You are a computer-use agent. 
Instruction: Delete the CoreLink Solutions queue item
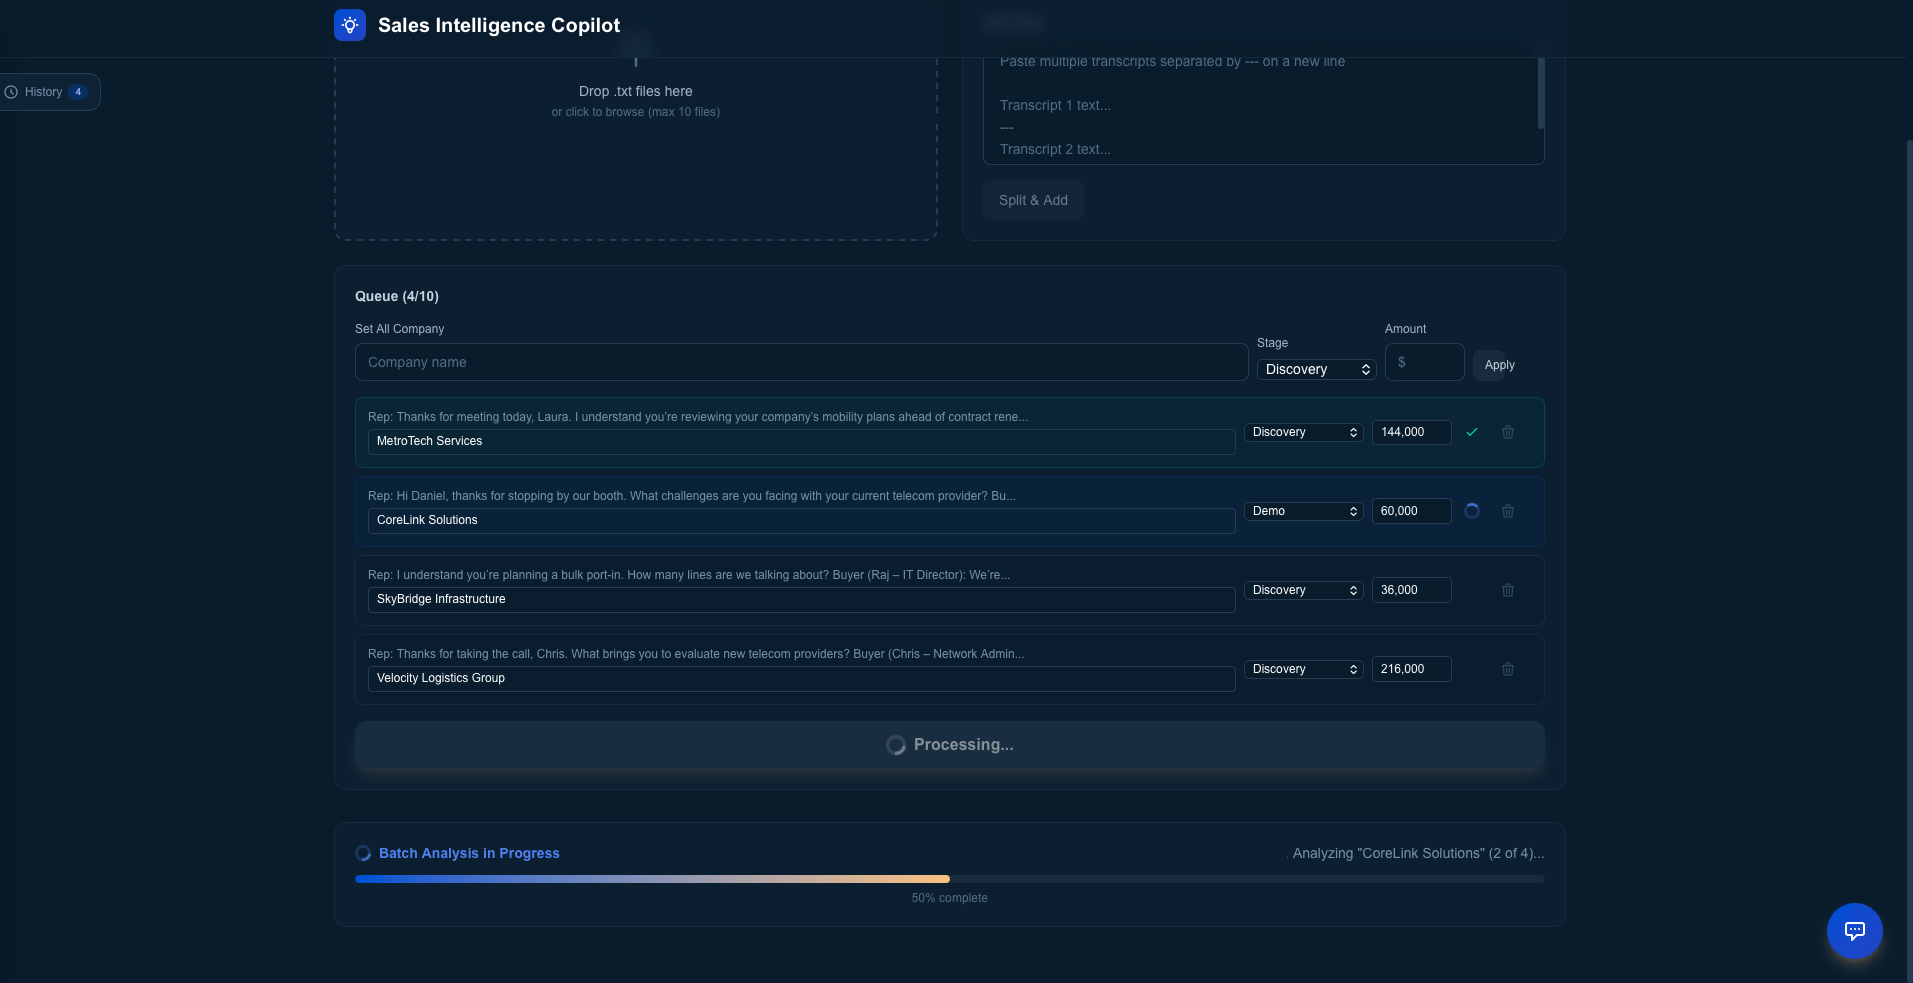pos(1508,511)
